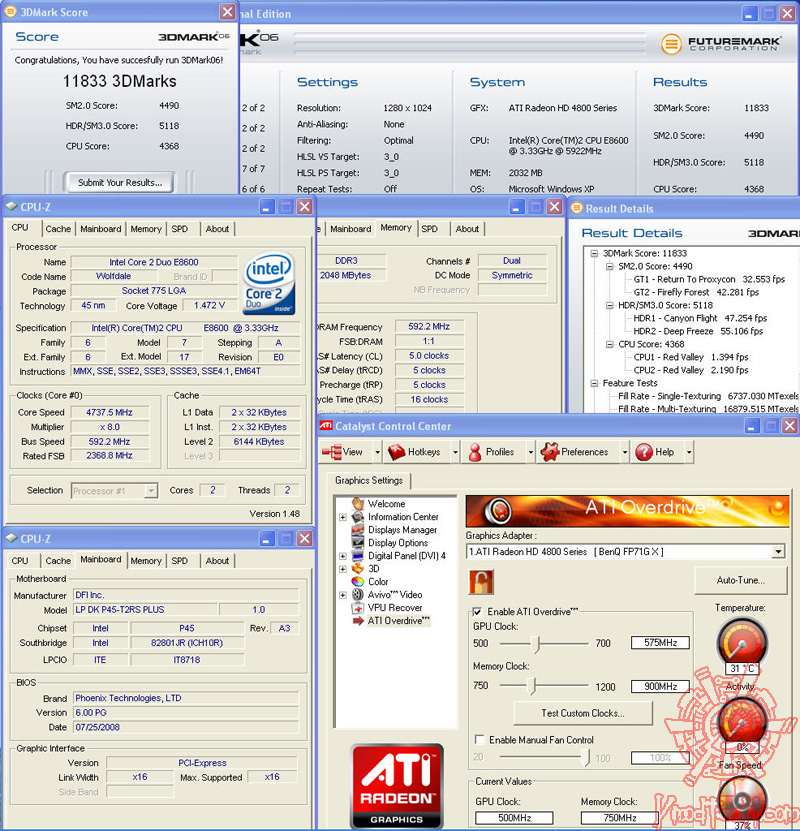Click the Catalyst Control Center title ATI icon
This screenshot has height=831, width=800.
click(326, 426)
